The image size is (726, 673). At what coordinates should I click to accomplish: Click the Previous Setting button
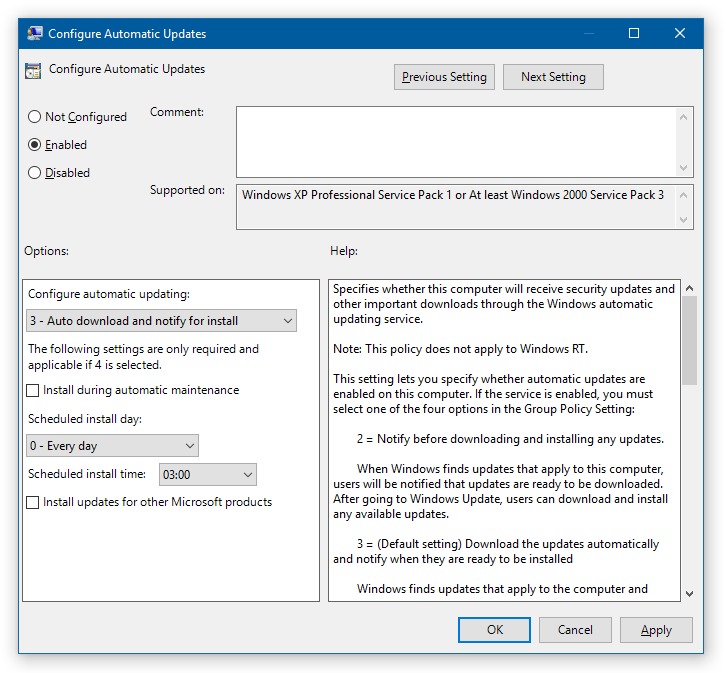click(x=444, y=77)
